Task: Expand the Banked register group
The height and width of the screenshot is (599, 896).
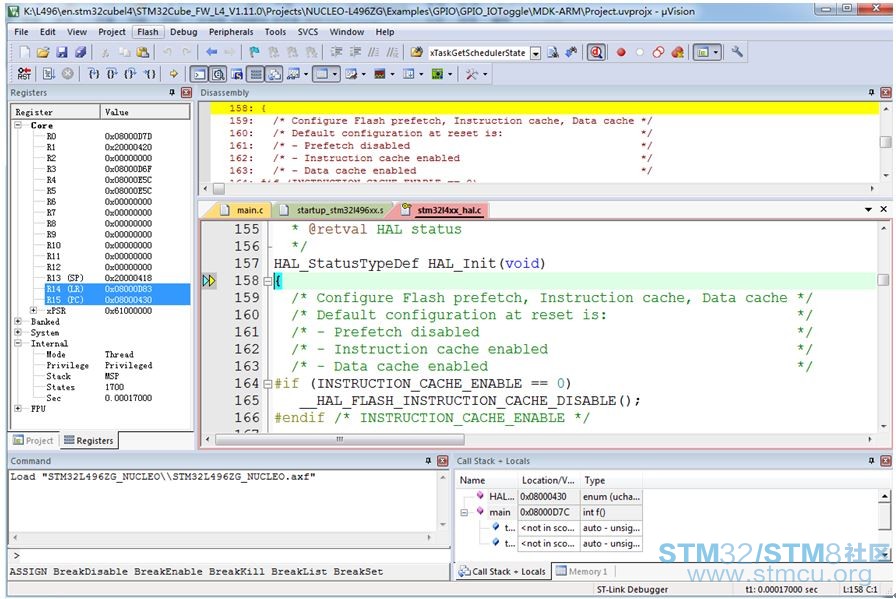Action: (18, 321)
